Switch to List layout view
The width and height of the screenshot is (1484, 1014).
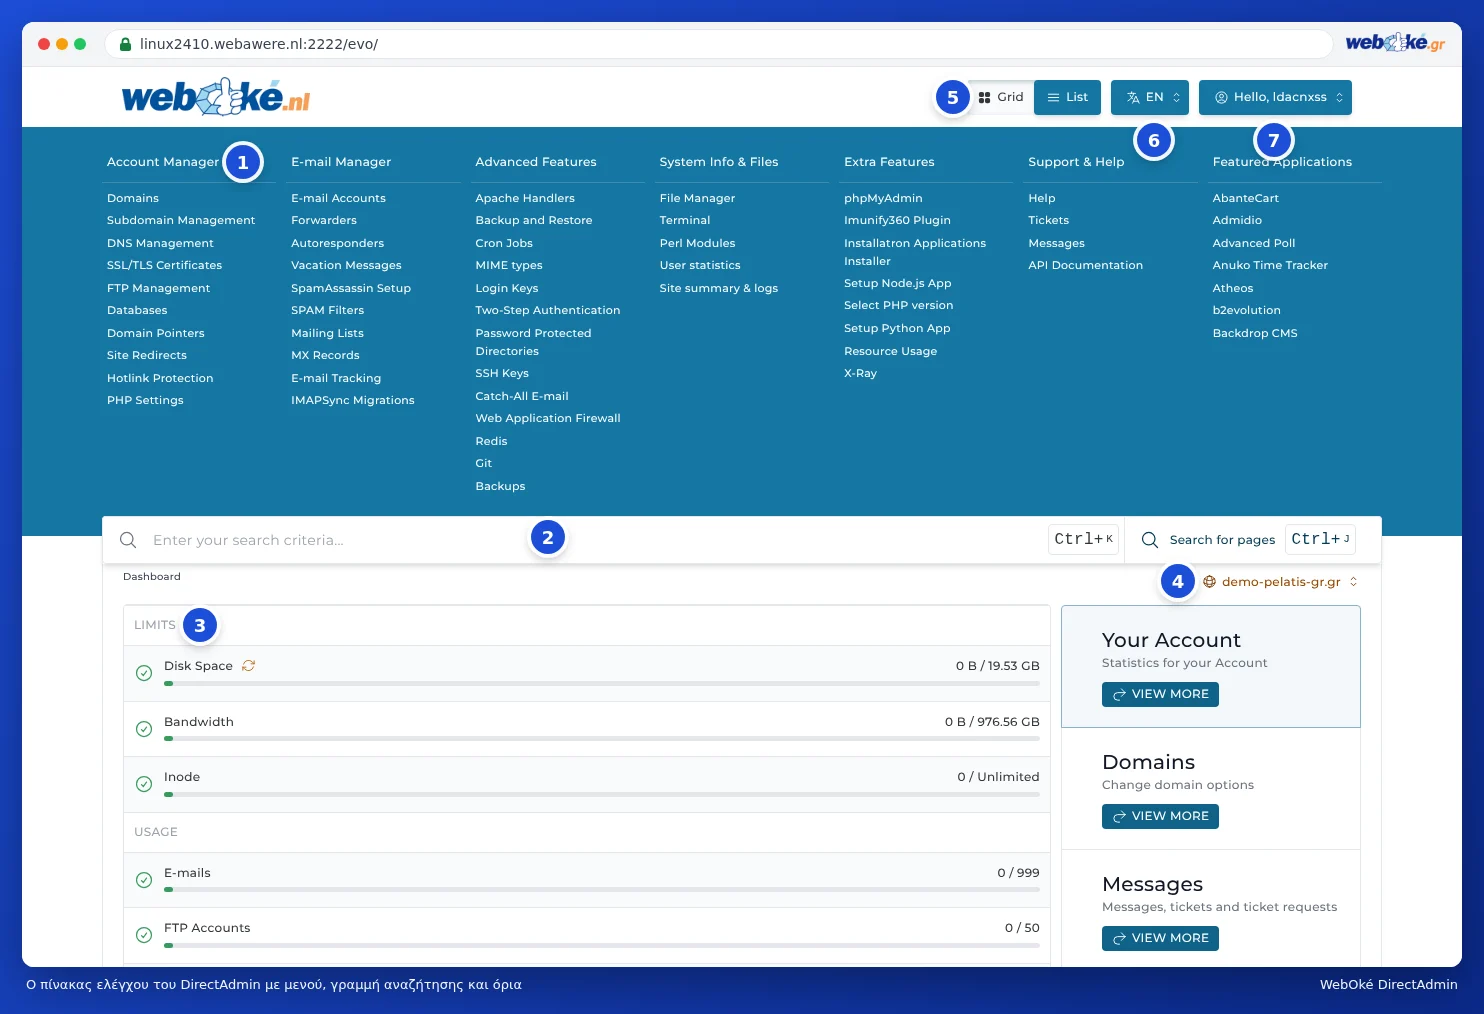pyautogui.click(x=1067, y=97)
